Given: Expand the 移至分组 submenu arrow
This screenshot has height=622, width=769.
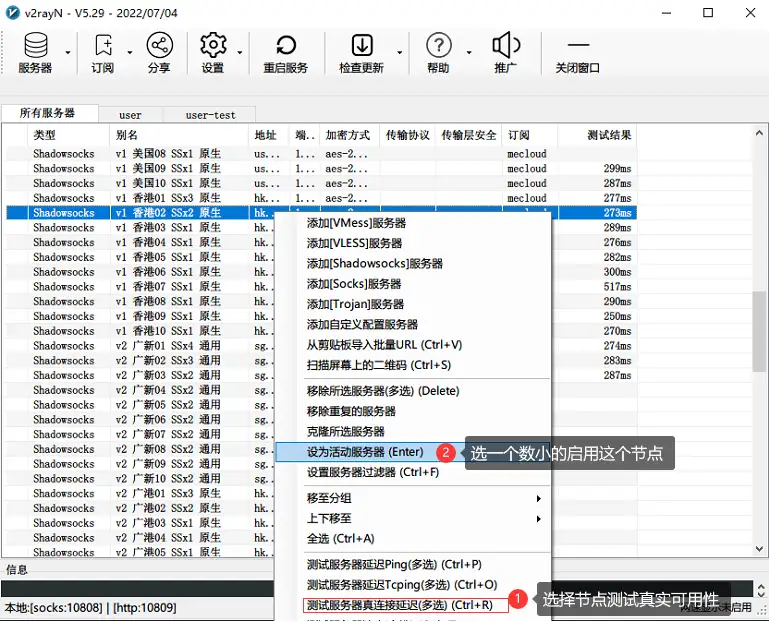Looking at the screenshot, I should pos(538,498).
